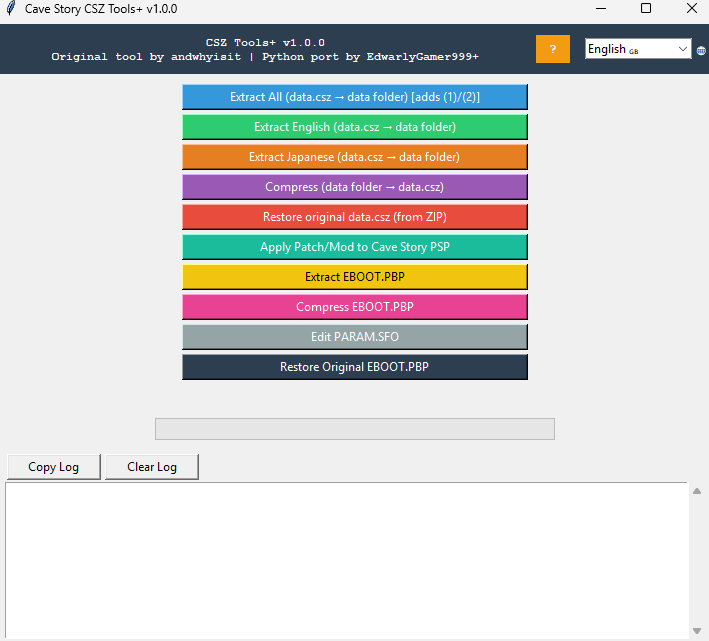Click the Extract English button
Screen dimensions: 709x641
pos(355,127)
